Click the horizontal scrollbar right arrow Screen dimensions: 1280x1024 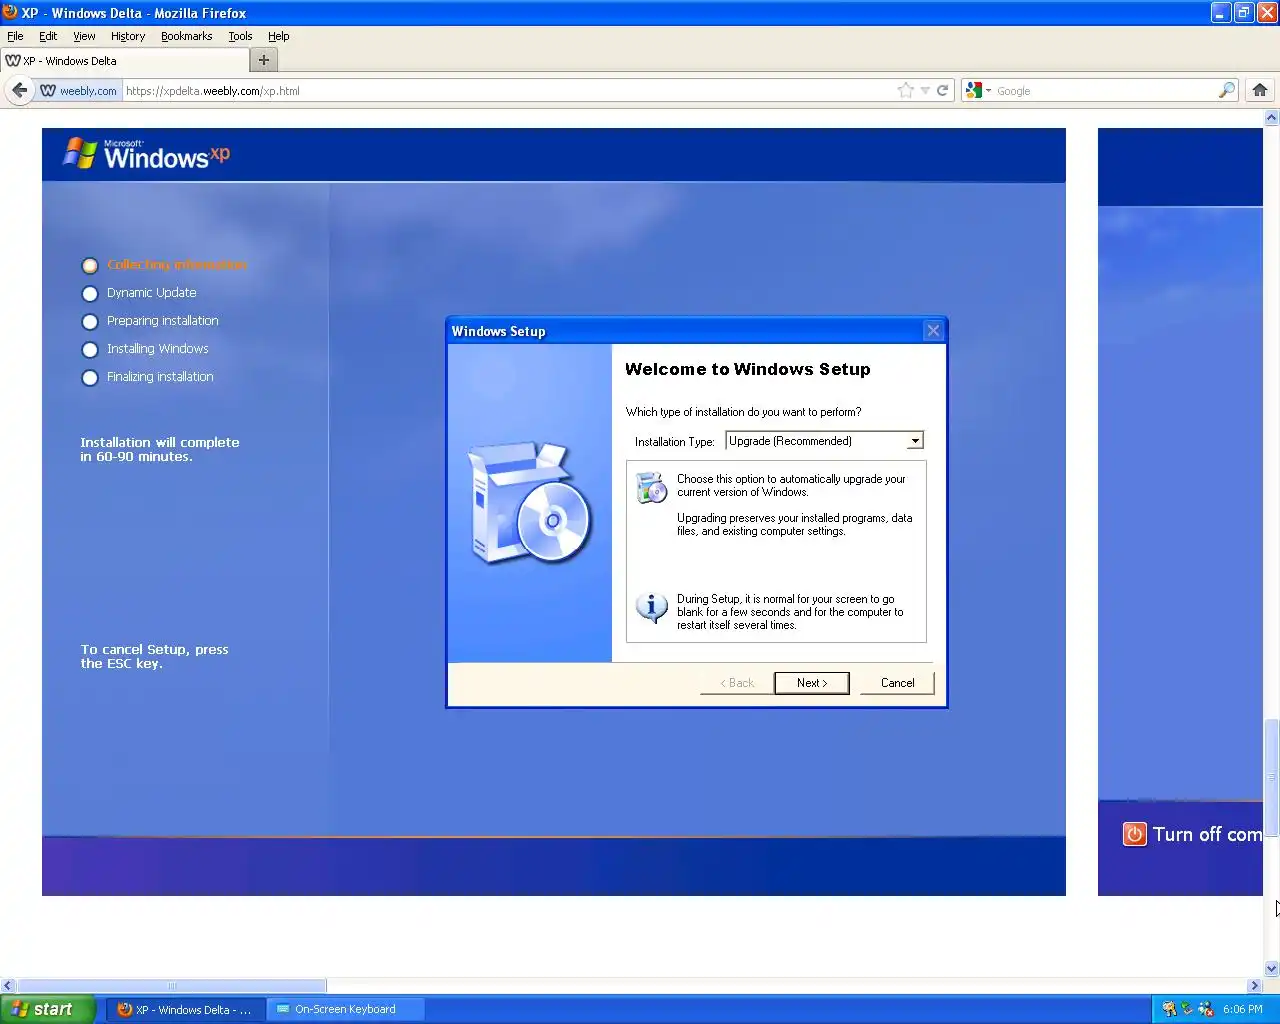click(x=1255, y=985)
